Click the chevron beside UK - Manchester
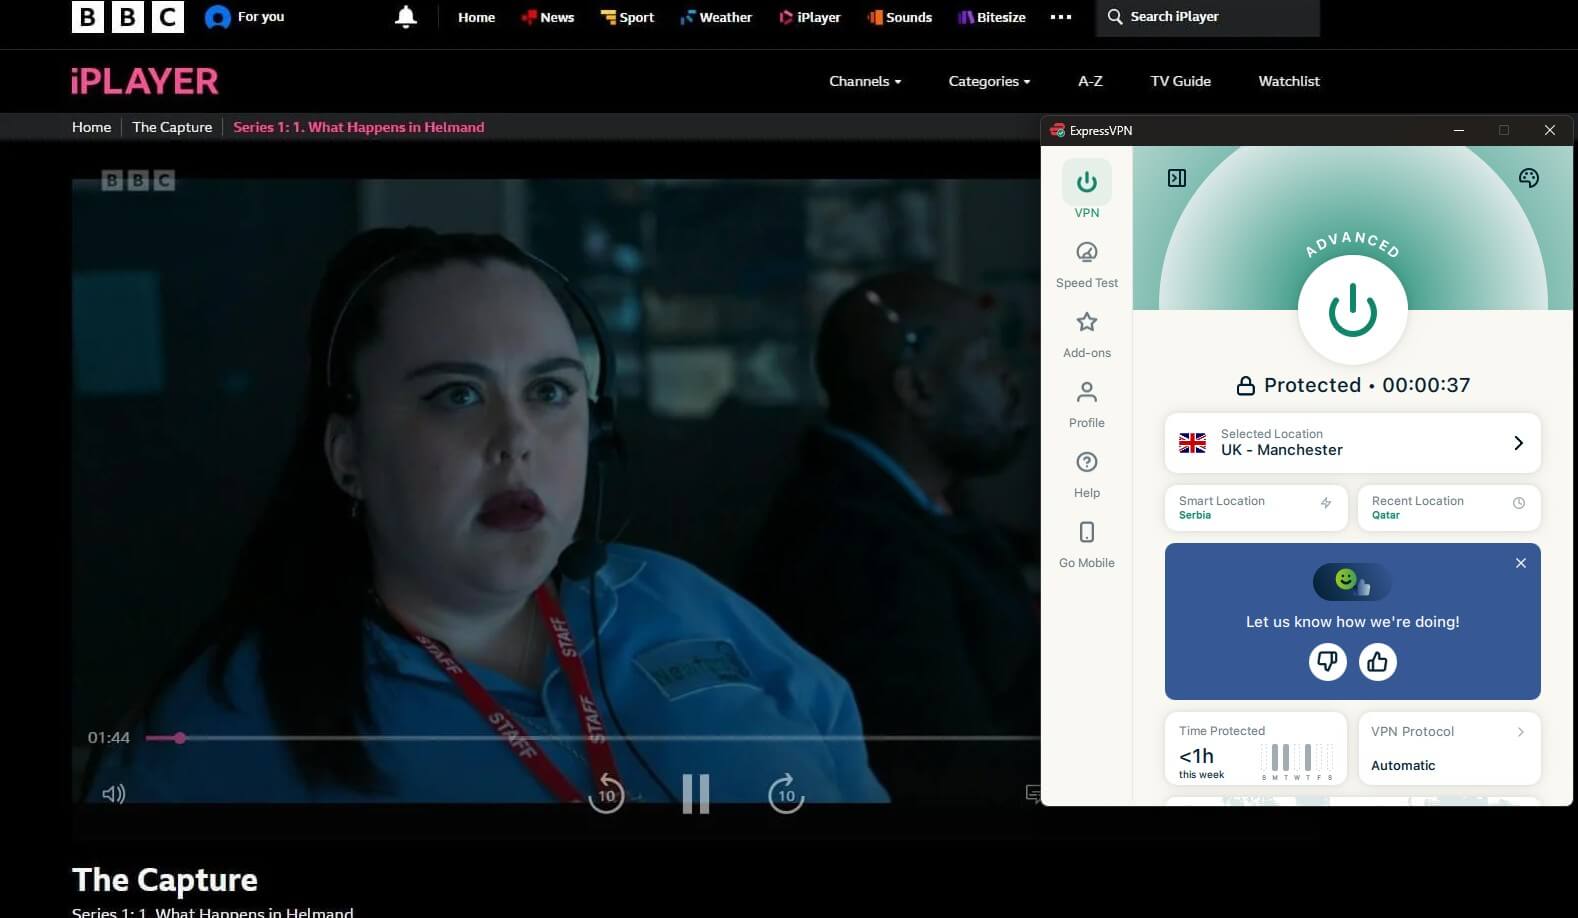Image resolution: width=1578 pixels, height=918 pixels. click(x=1519, y=443)
